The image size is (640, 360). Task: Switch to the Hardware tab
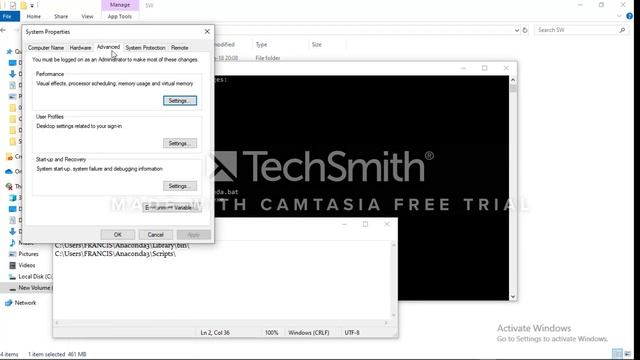(x=80, y=48)
